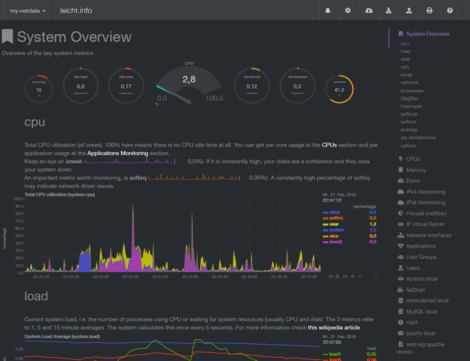
Task: Click the import snapshot upload icon
Action: pos(409,10)
